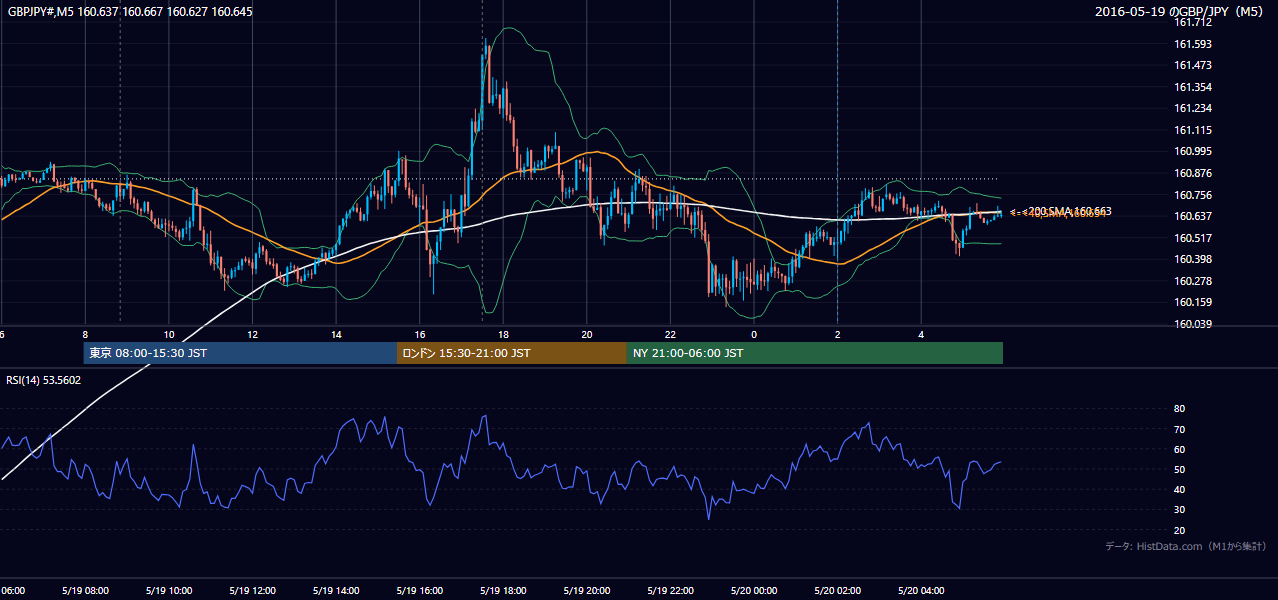This screenshot has width=1278, height=600.
Task: Click RSI scale value 80
Action: [x=1180, y=409]
